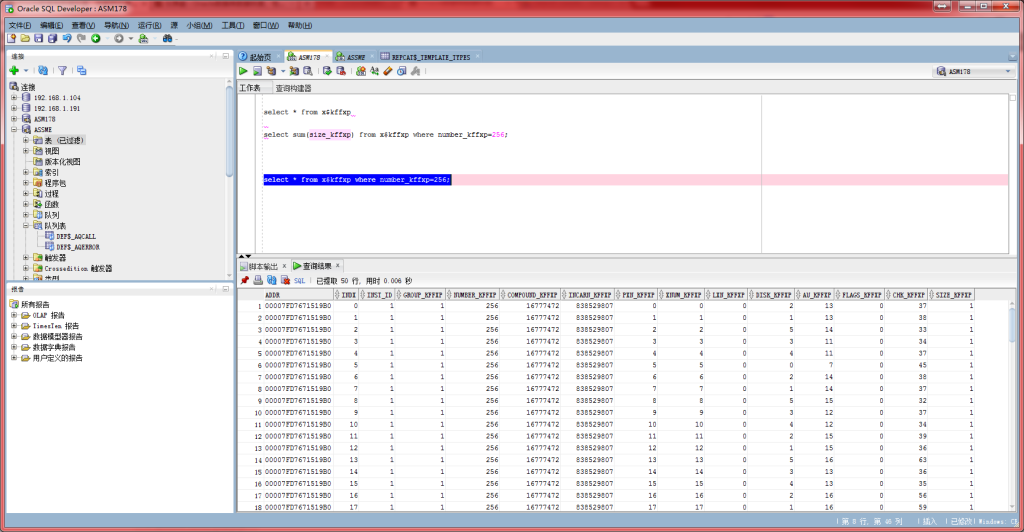This screenshot has height=532, width=1024.
Task: Open the 工具(T) menu
Action: point(232,25)
